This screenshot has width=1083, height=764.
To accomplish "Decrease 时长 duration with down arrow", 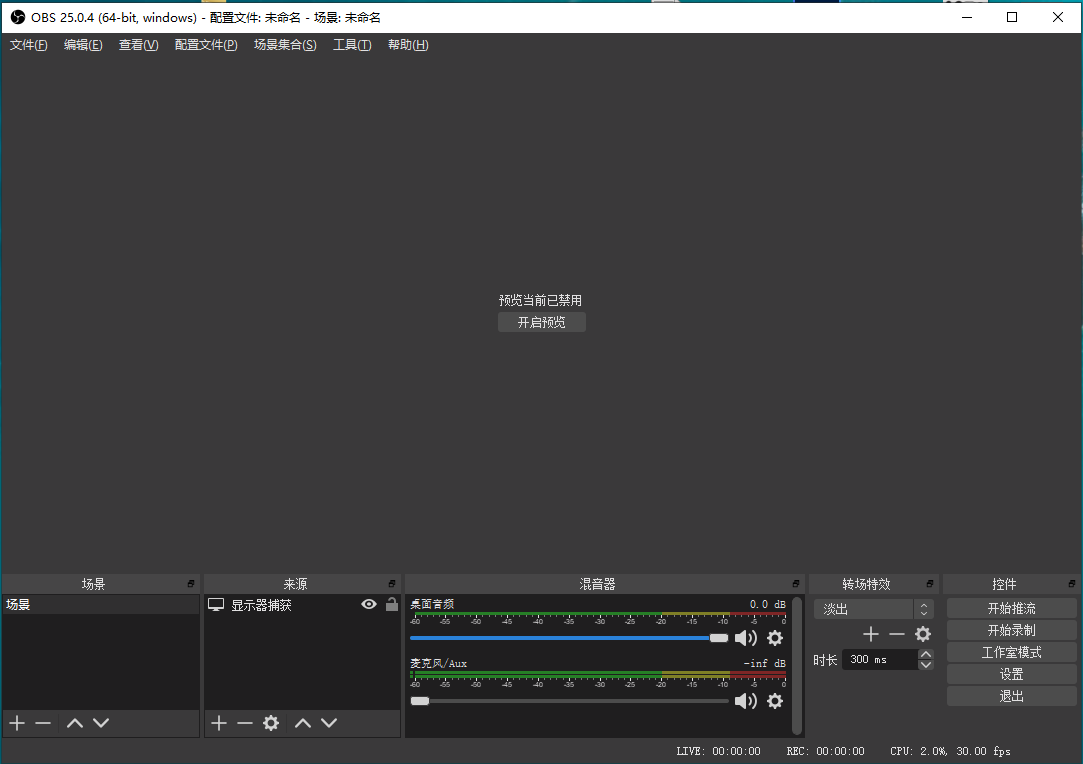I will pos(926,665).
